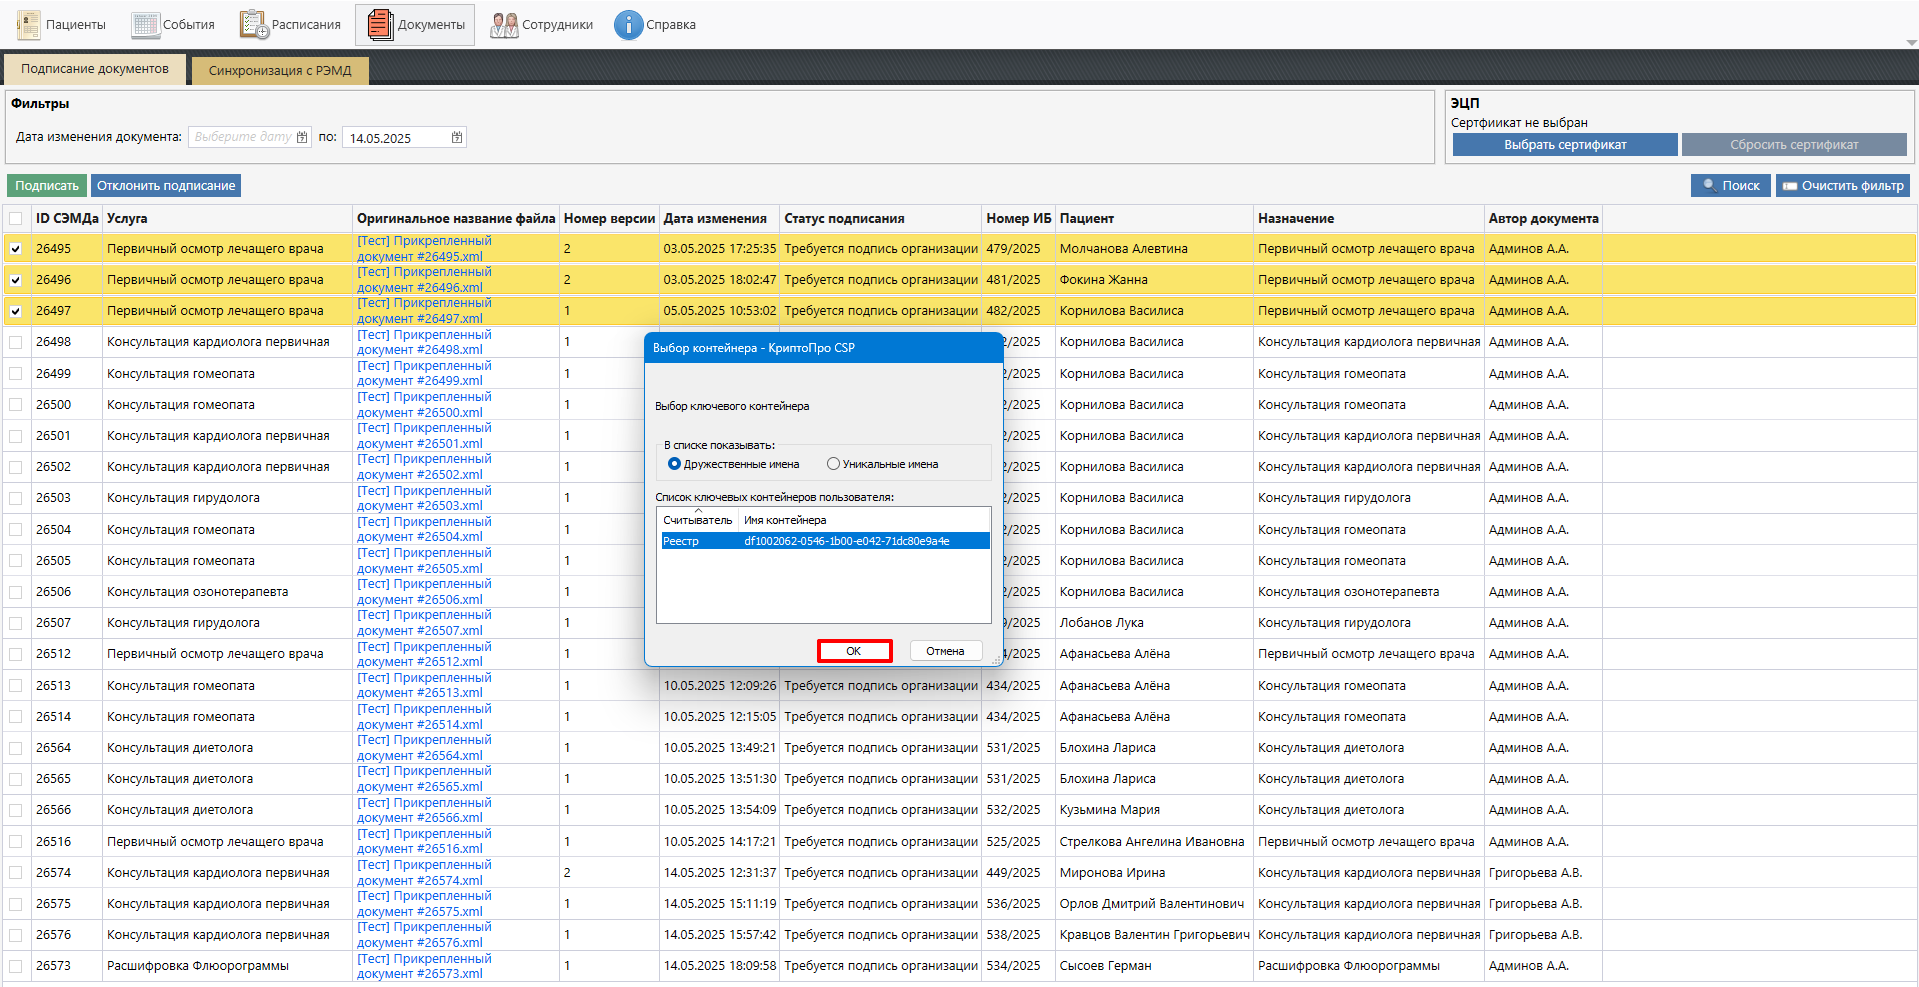Open attached file link for document 26566
Image resolution: width=1919 pixels, height=987 pixels.
(424, 810)
